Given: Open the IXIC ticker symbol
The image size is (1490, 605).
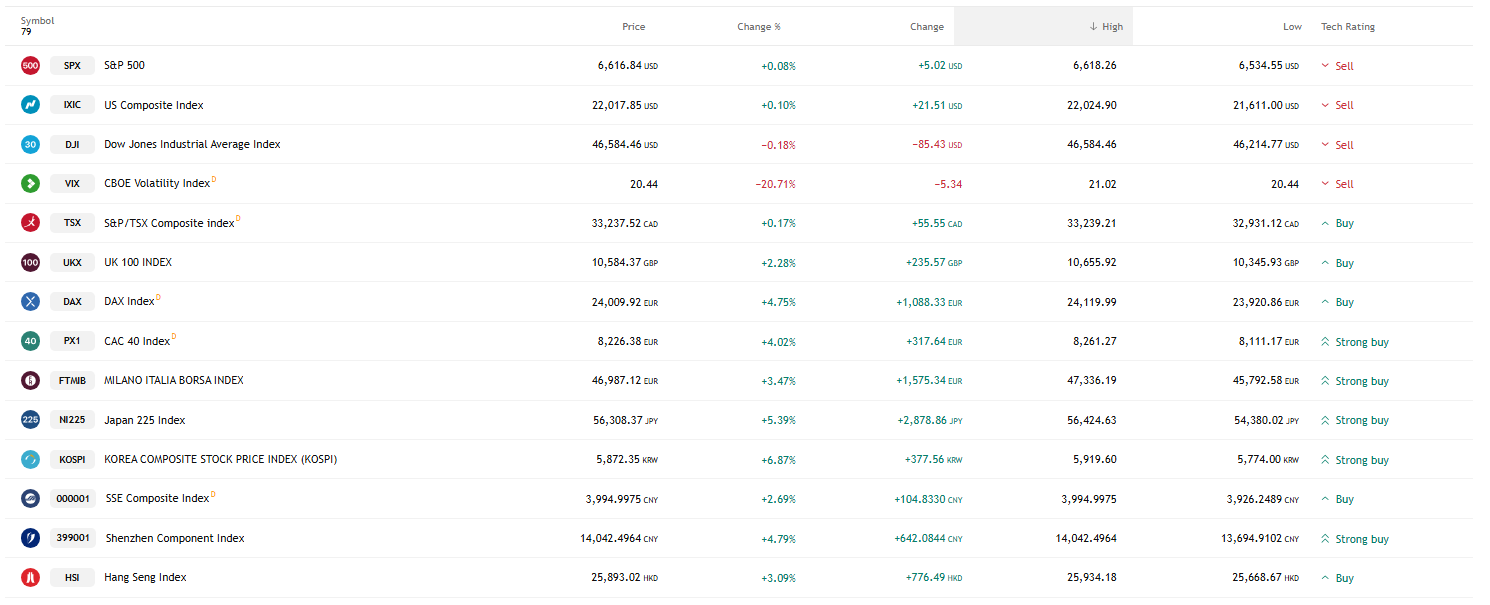Looking at the screenshot, I should tap(72, 105).
